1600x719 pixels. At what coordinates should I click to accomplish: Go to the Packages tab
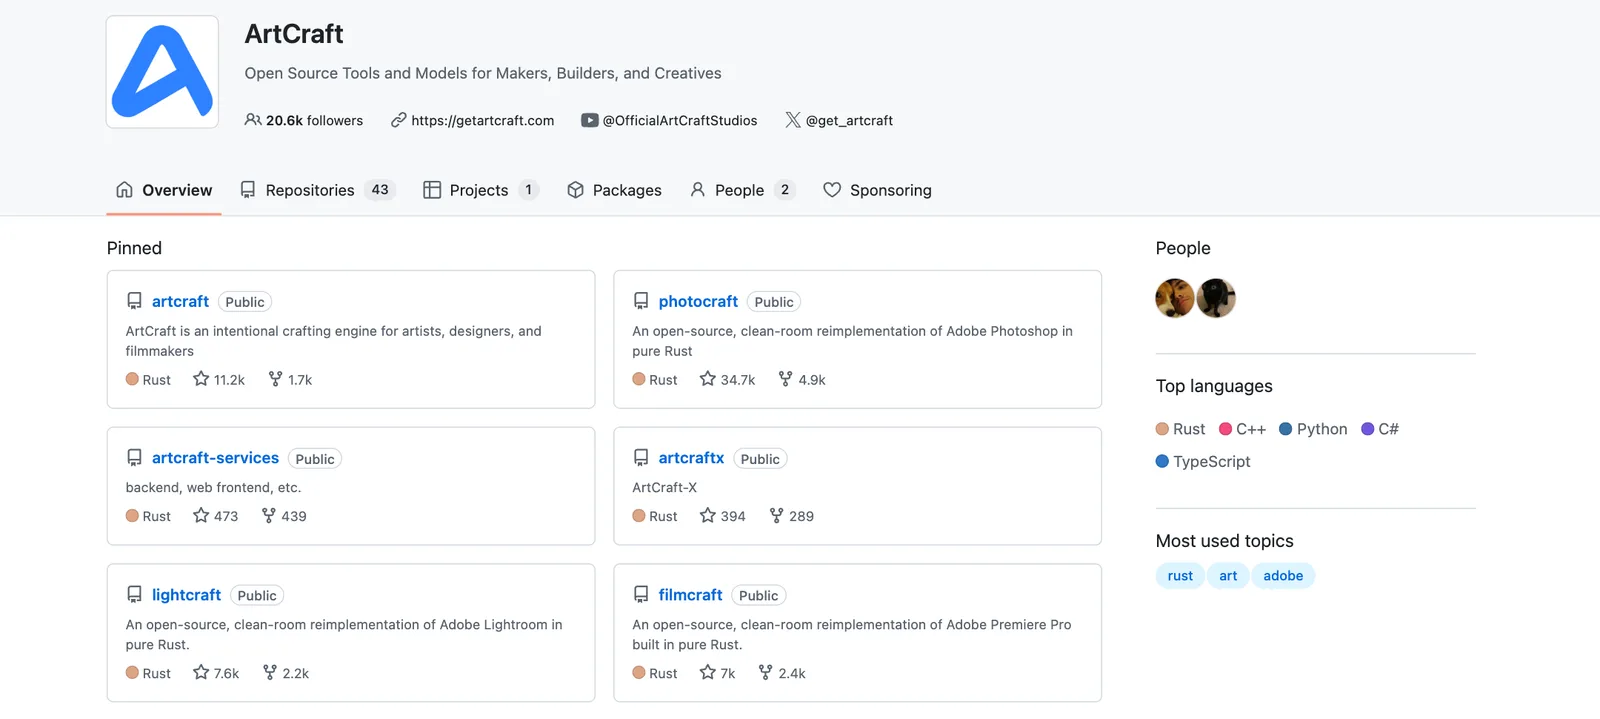pos(614,190)
